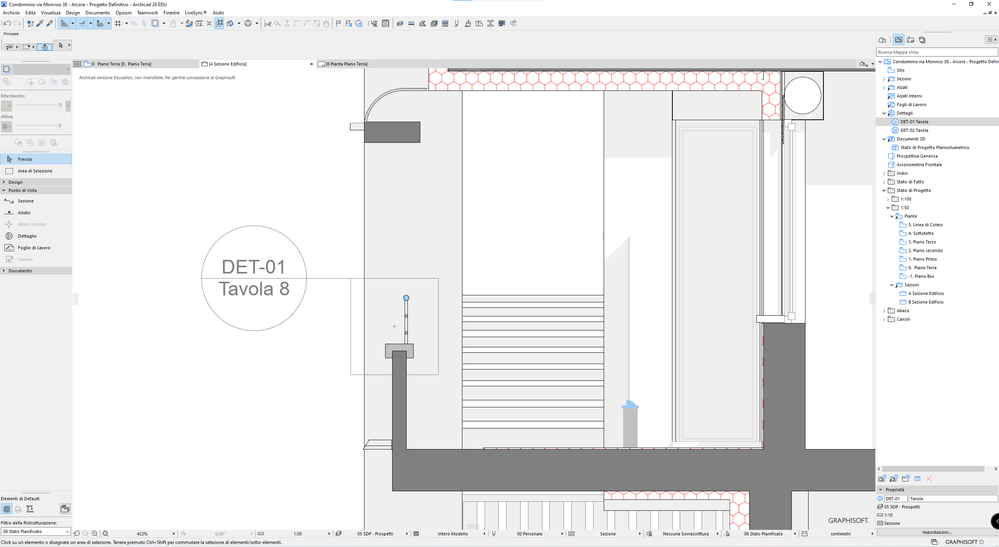Open DET-02 Tavola in the navigator
The height and width of the screenshot is (547, 999).
point(914,130)
